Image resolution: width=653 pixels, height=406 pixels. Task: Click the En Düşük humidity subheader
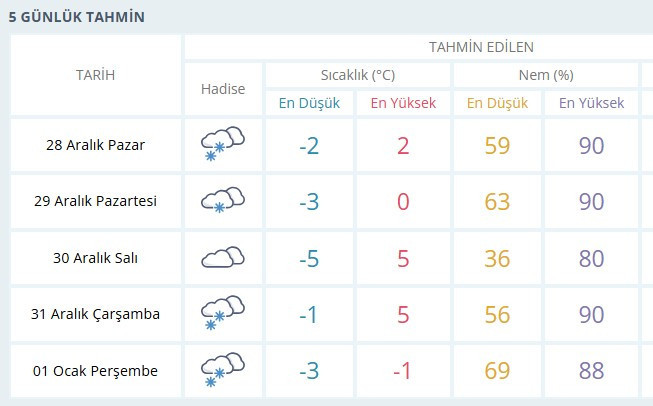tap(498, 103)
